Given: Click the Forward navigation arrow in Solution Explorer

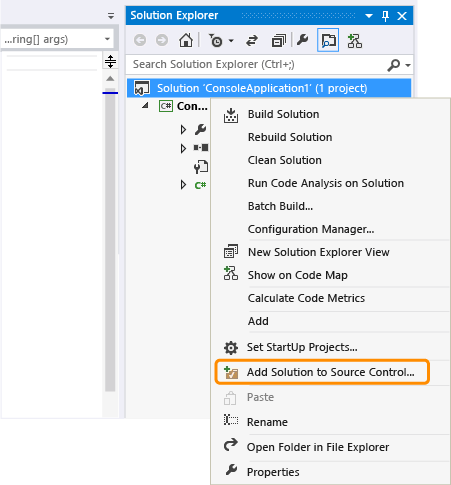Looking at the screenshot, I should click(x=162, y=41).
